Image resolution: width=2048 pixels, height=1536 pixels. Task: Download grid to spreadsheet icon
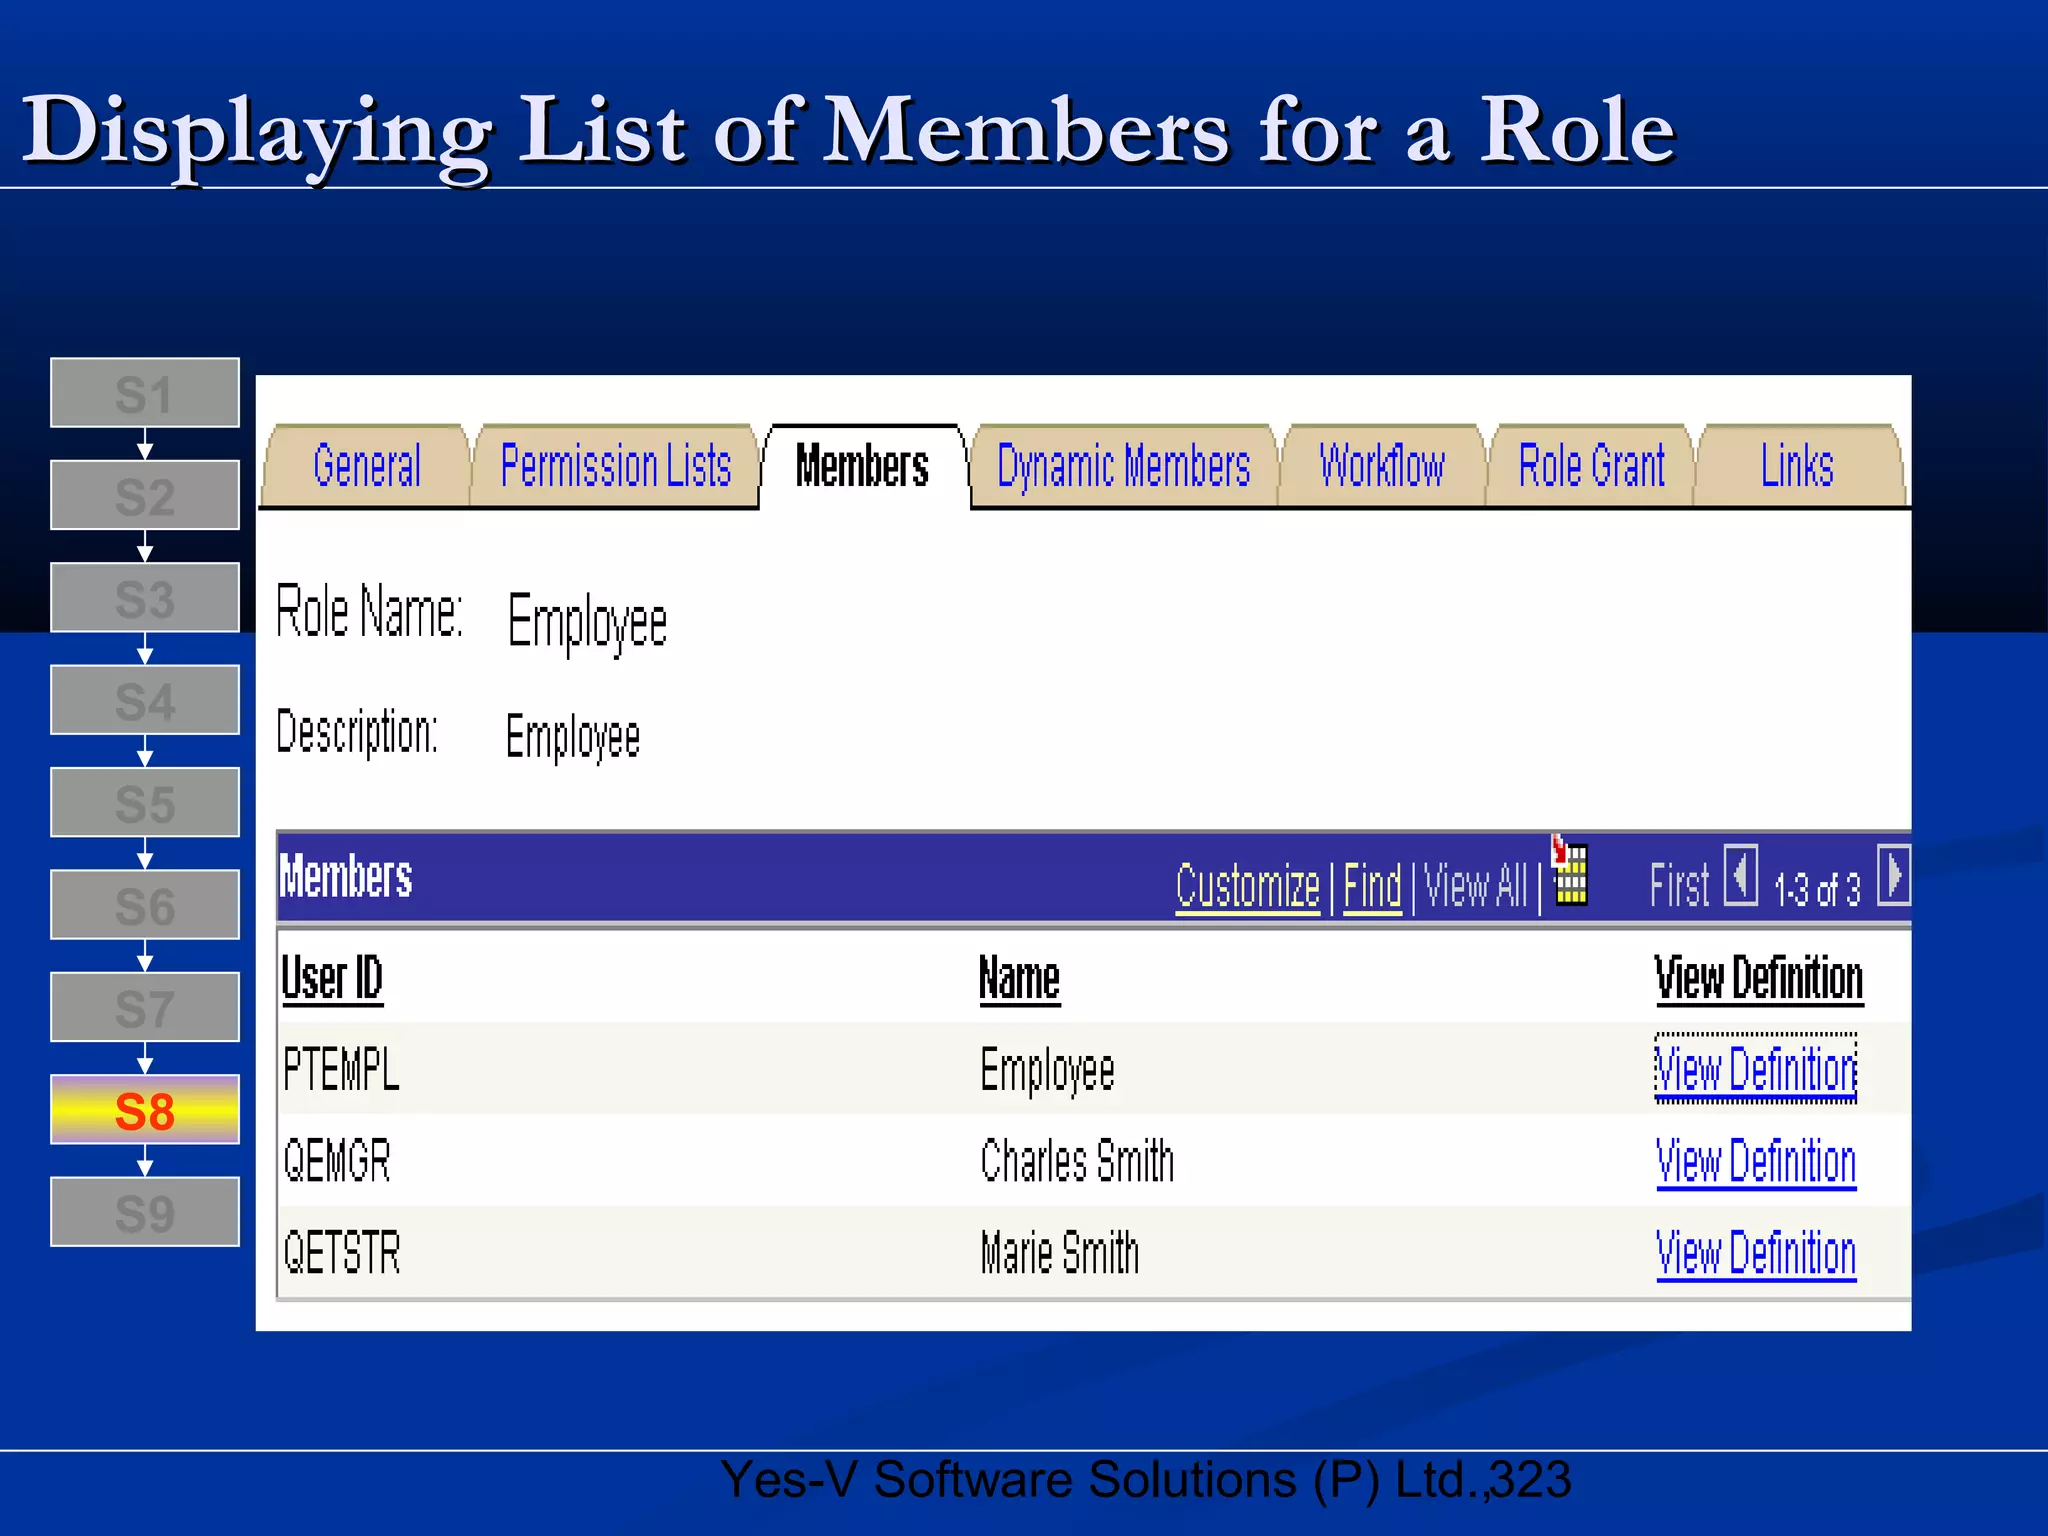click(x=1569, y=869)
